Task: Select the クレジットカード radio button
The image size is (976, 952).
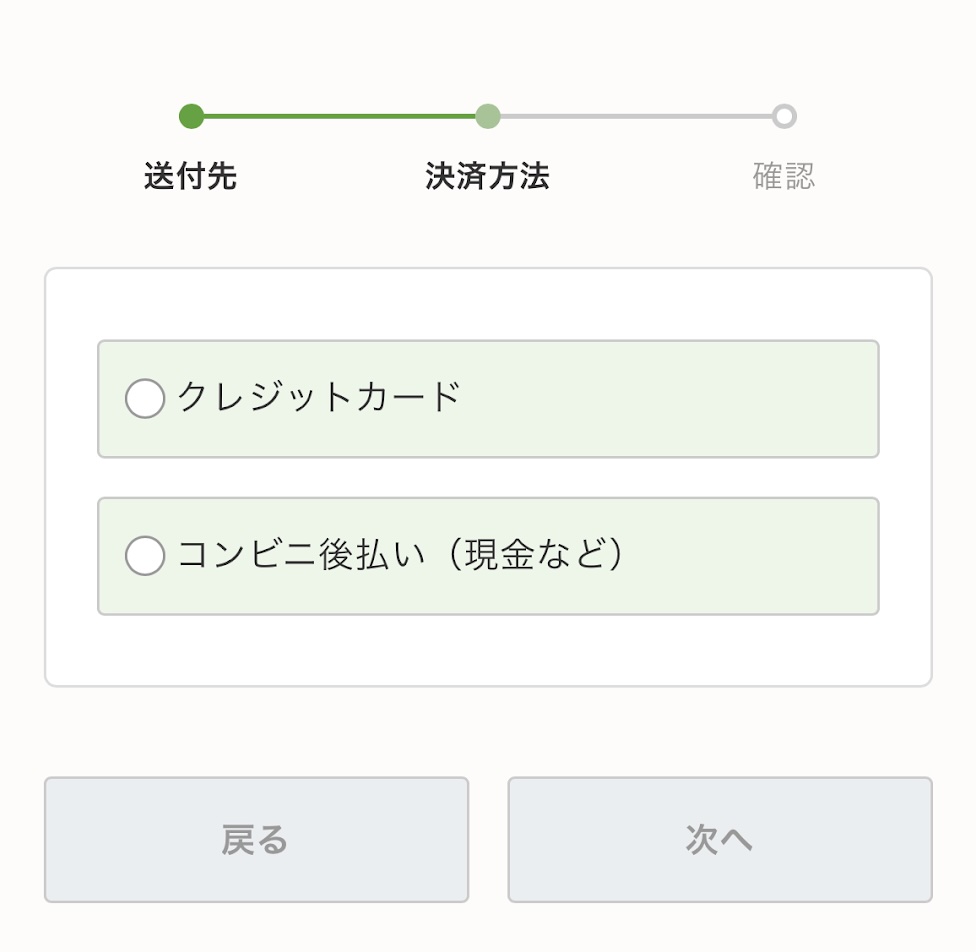Action: tap(145, 399)
